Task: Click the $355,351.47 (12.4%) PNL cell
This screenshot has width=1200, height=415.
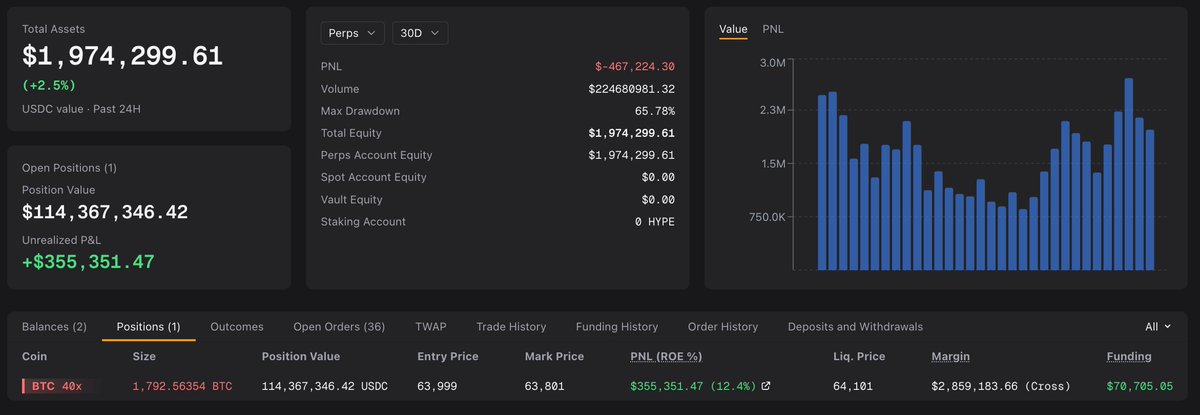Action: pyautogui.click(x=692, y=386)
